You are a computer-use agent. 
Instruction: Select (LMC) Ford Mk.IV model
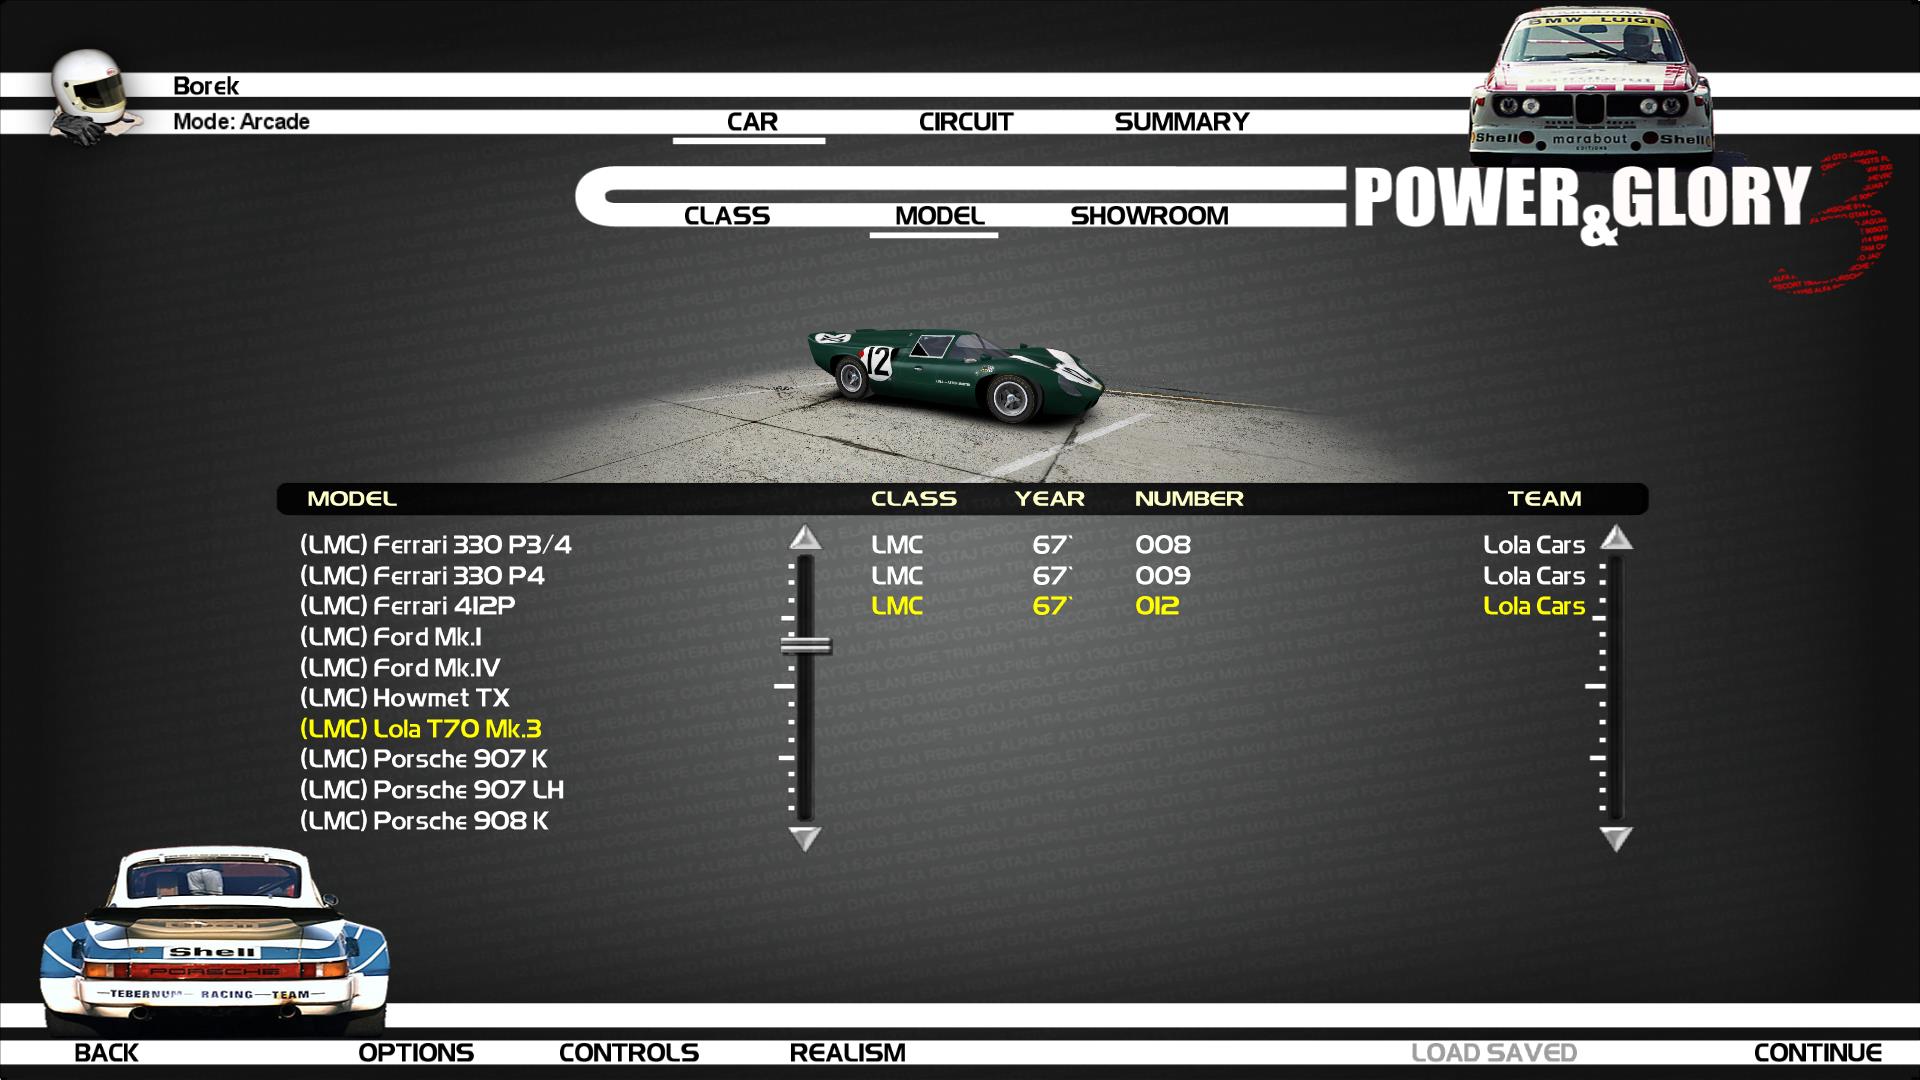pyautogui.click(x=400, y=668)
